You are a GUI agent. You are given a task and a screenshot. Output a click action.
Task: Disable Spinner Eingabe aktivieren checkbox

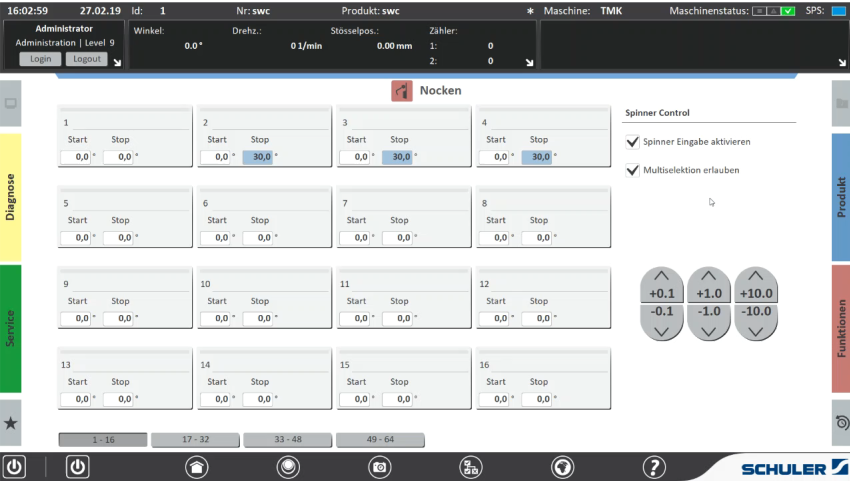(x=632, y=142)
